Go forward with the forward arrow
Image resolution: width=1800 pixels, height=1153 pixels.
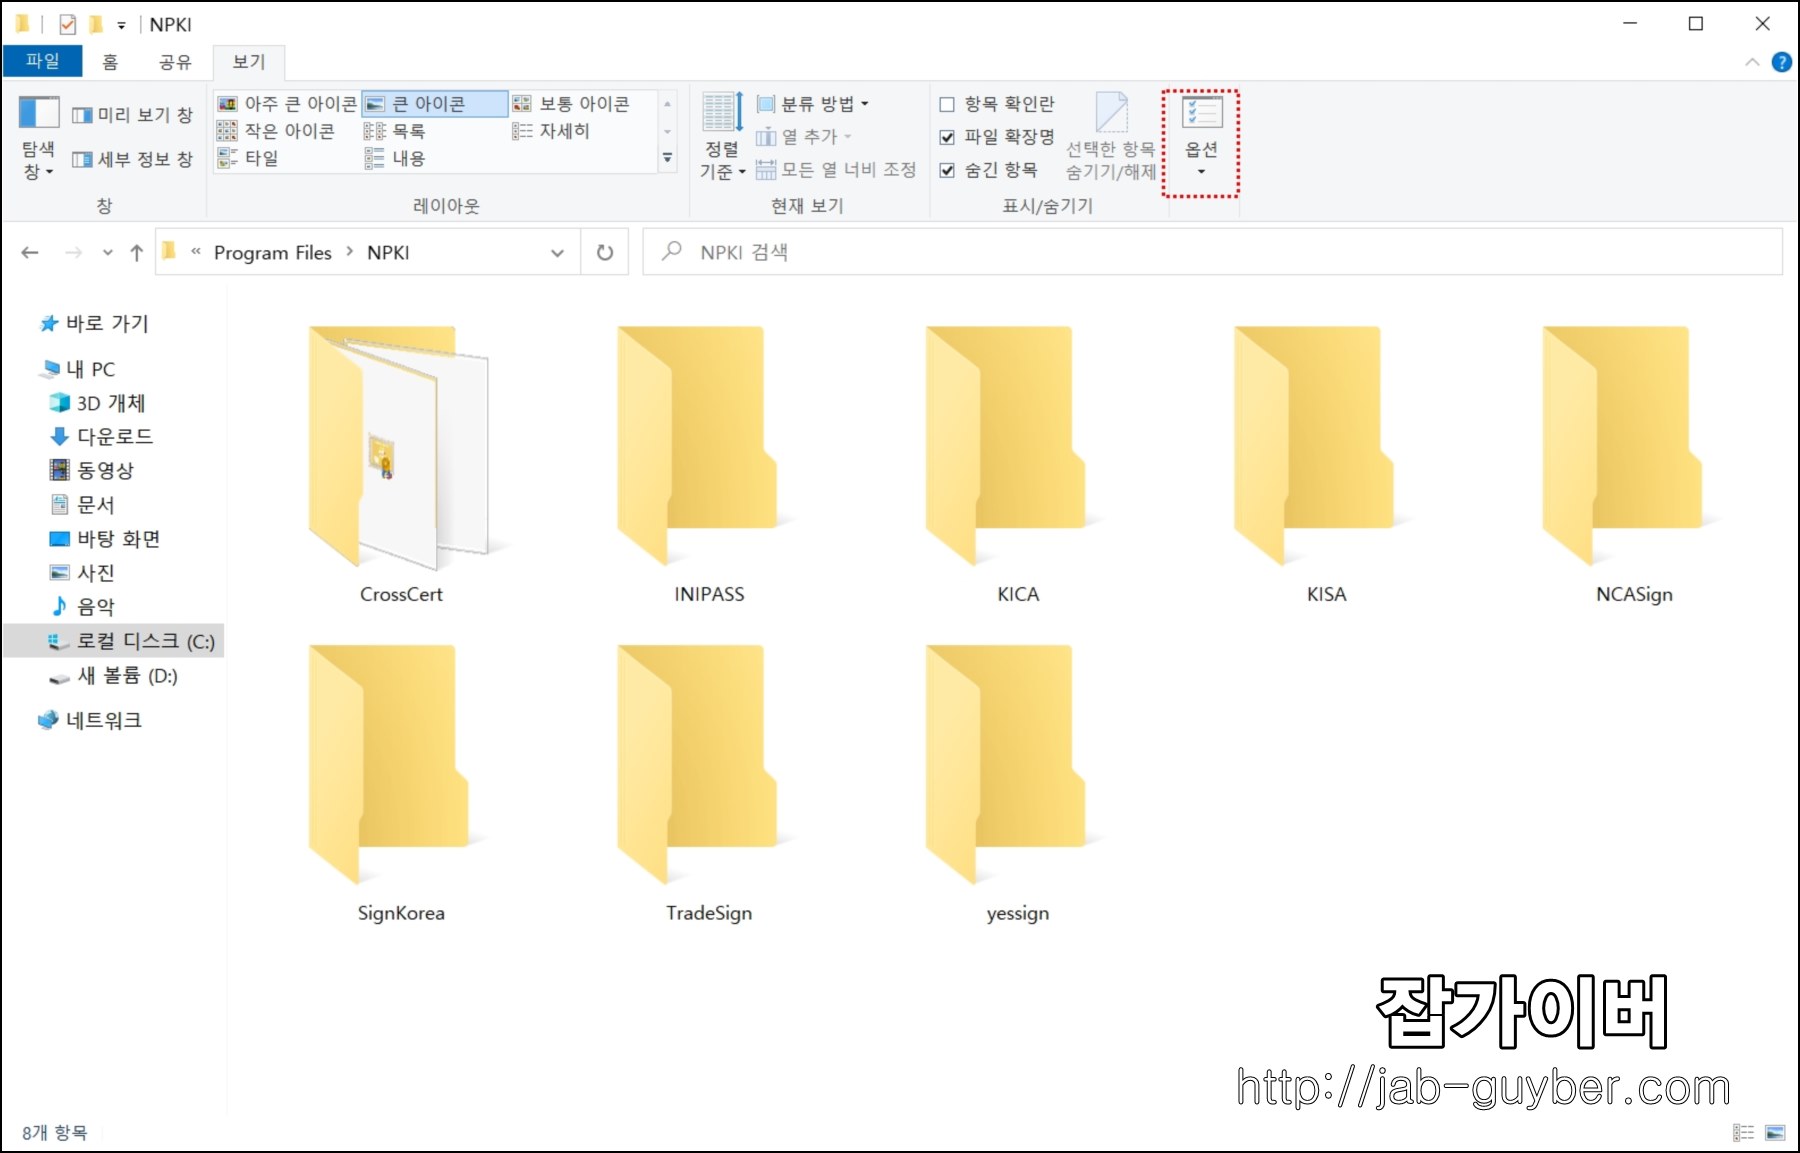73,253
